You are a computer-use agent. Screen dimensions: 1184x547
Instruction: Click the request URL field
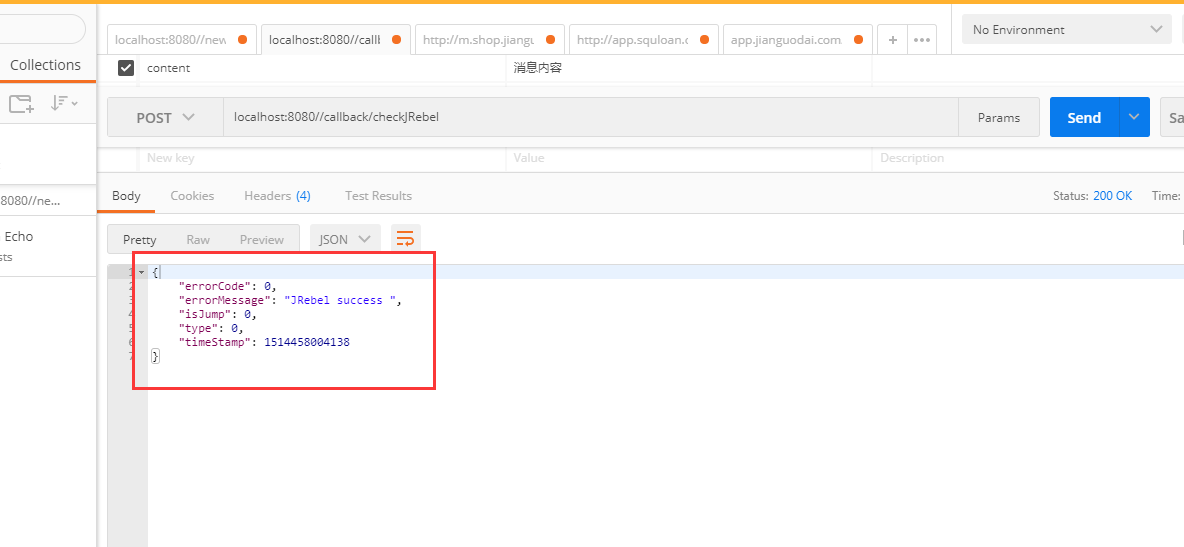pos(590,117)
